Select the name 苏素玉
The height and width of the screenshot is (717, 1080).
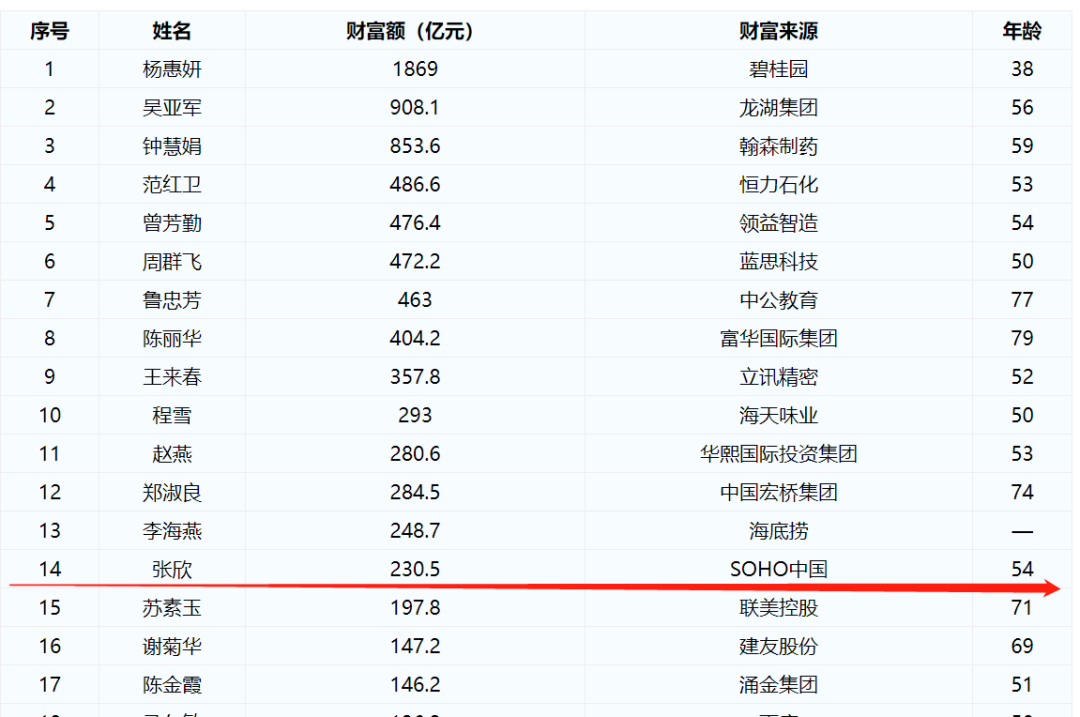172,608
